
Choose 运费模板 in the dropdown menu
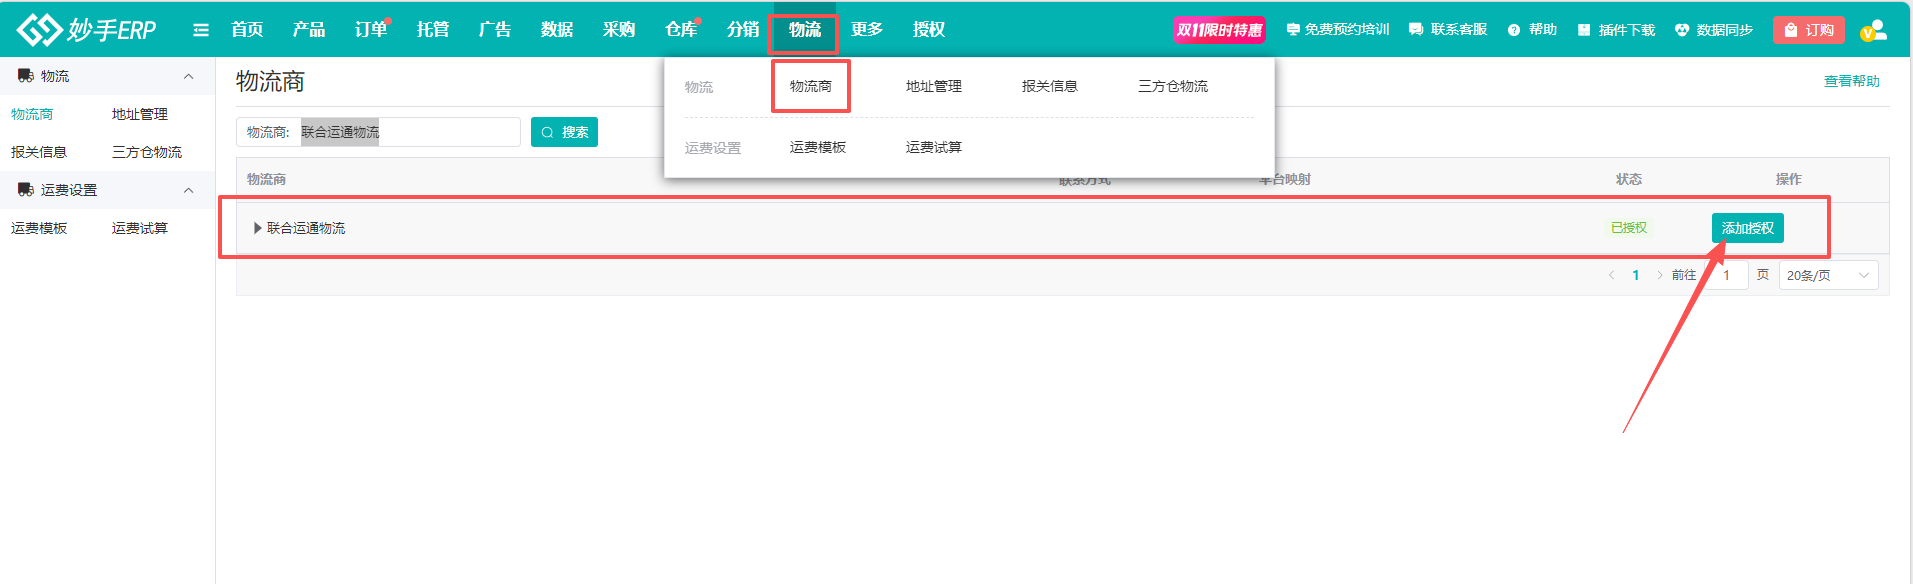tap(818, 147)
